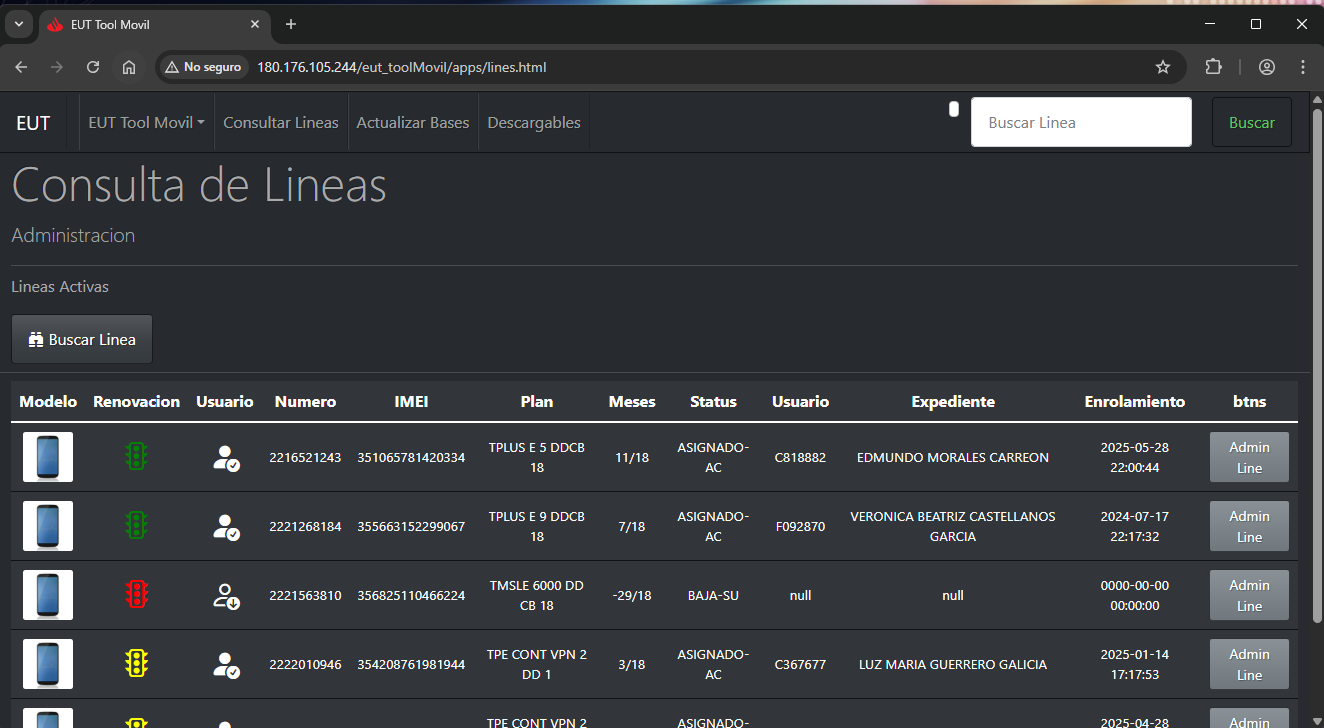
Task: Click Admin Line for Edmundo Morales Carreon
Action: click(x=1249, y=457)
